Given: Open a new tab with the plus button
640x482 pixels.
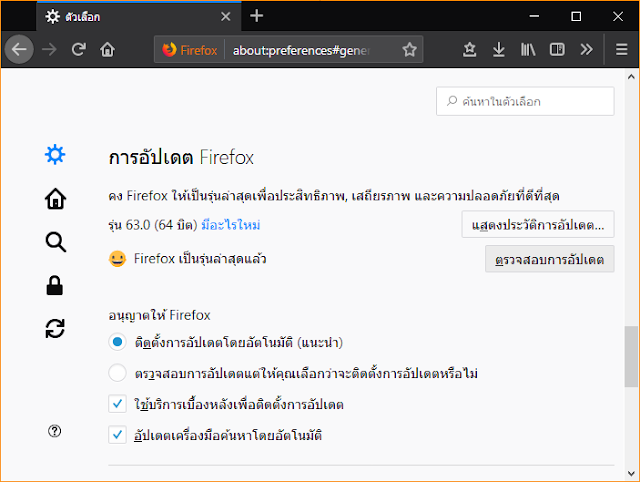Looking at the screenshot, I should point(256,16).
